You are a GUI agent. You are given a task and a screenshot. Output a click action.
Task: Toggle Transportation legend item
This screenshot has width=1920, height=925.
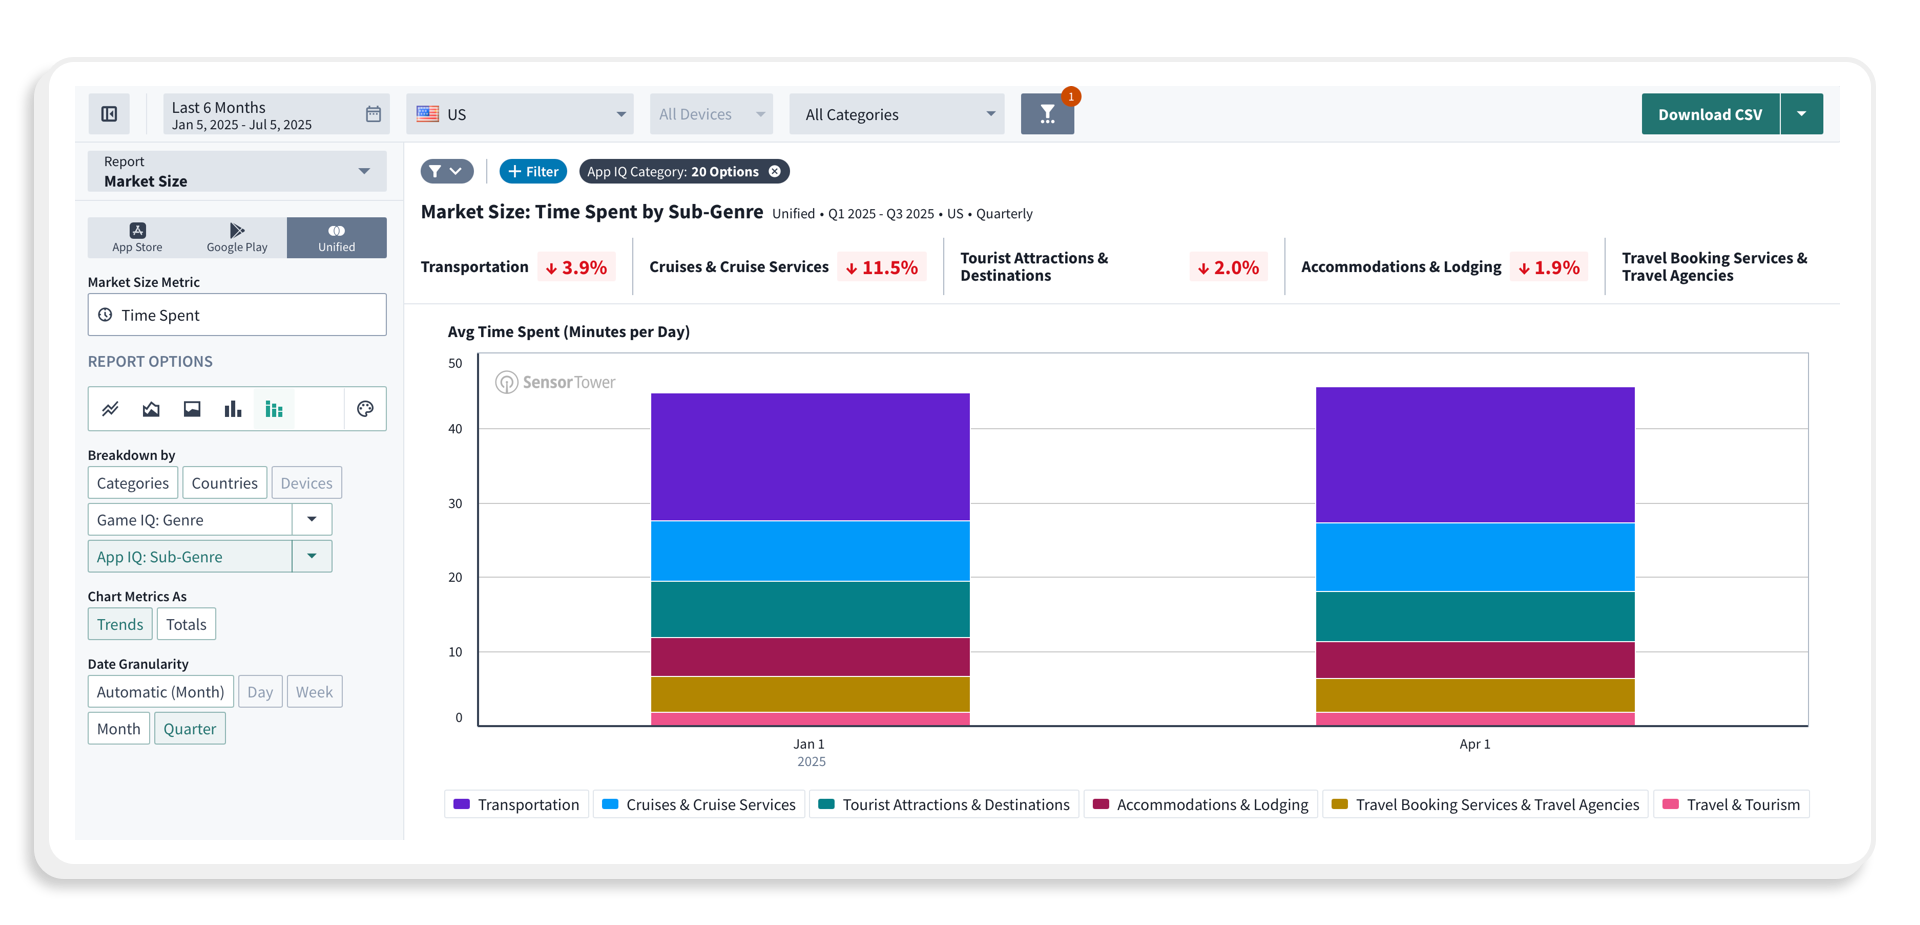click(516, 805)
